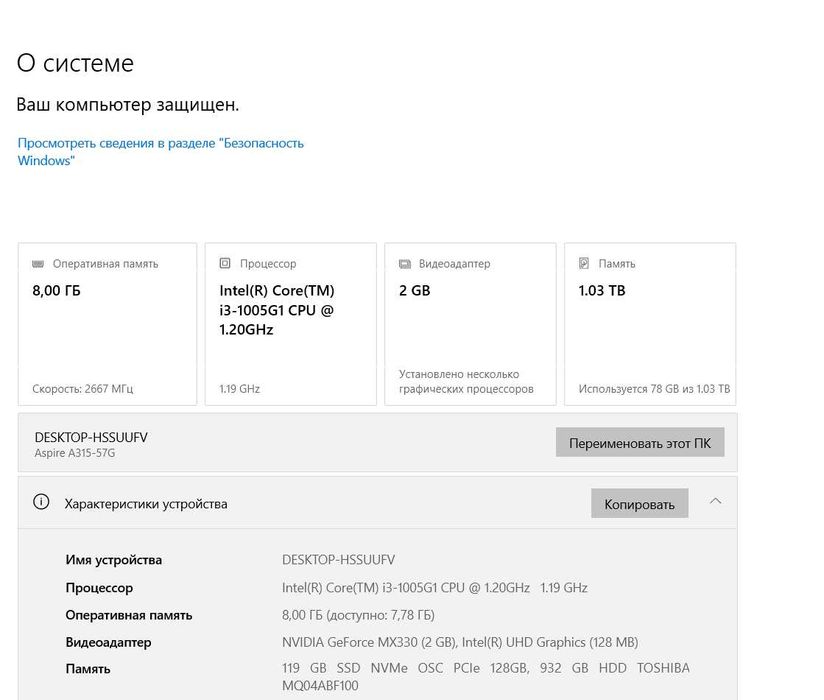Click the RAM icon in Оперативная память card

[38, 264]
